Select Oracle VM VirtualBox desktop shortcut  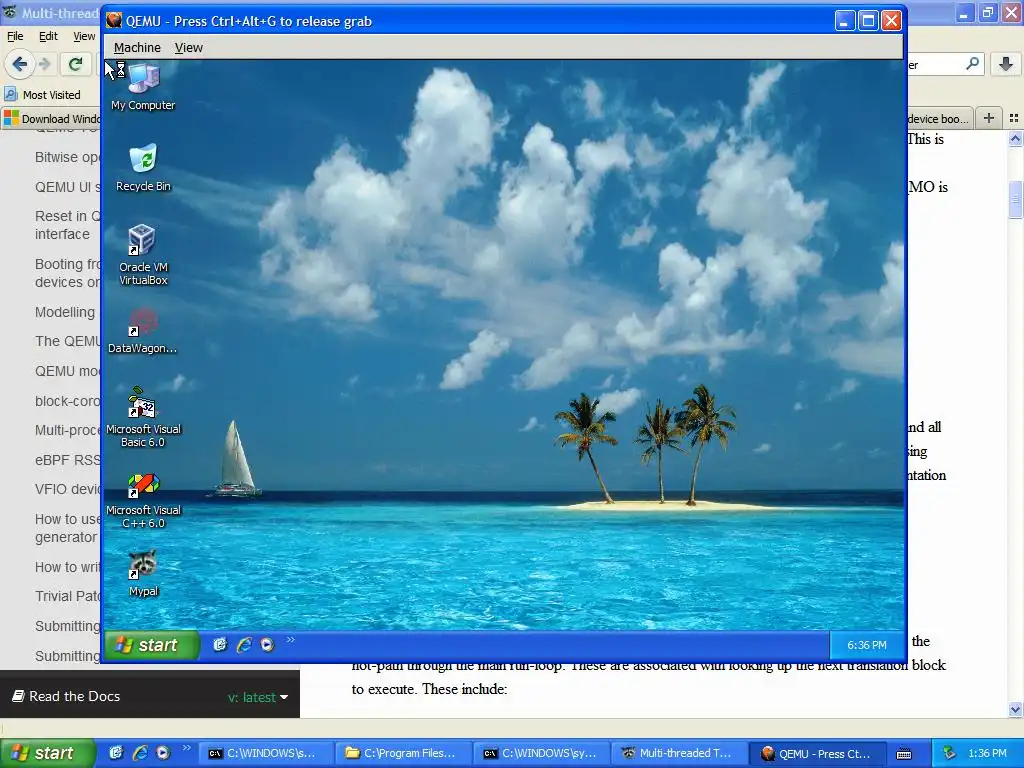[x=143, y=255]
